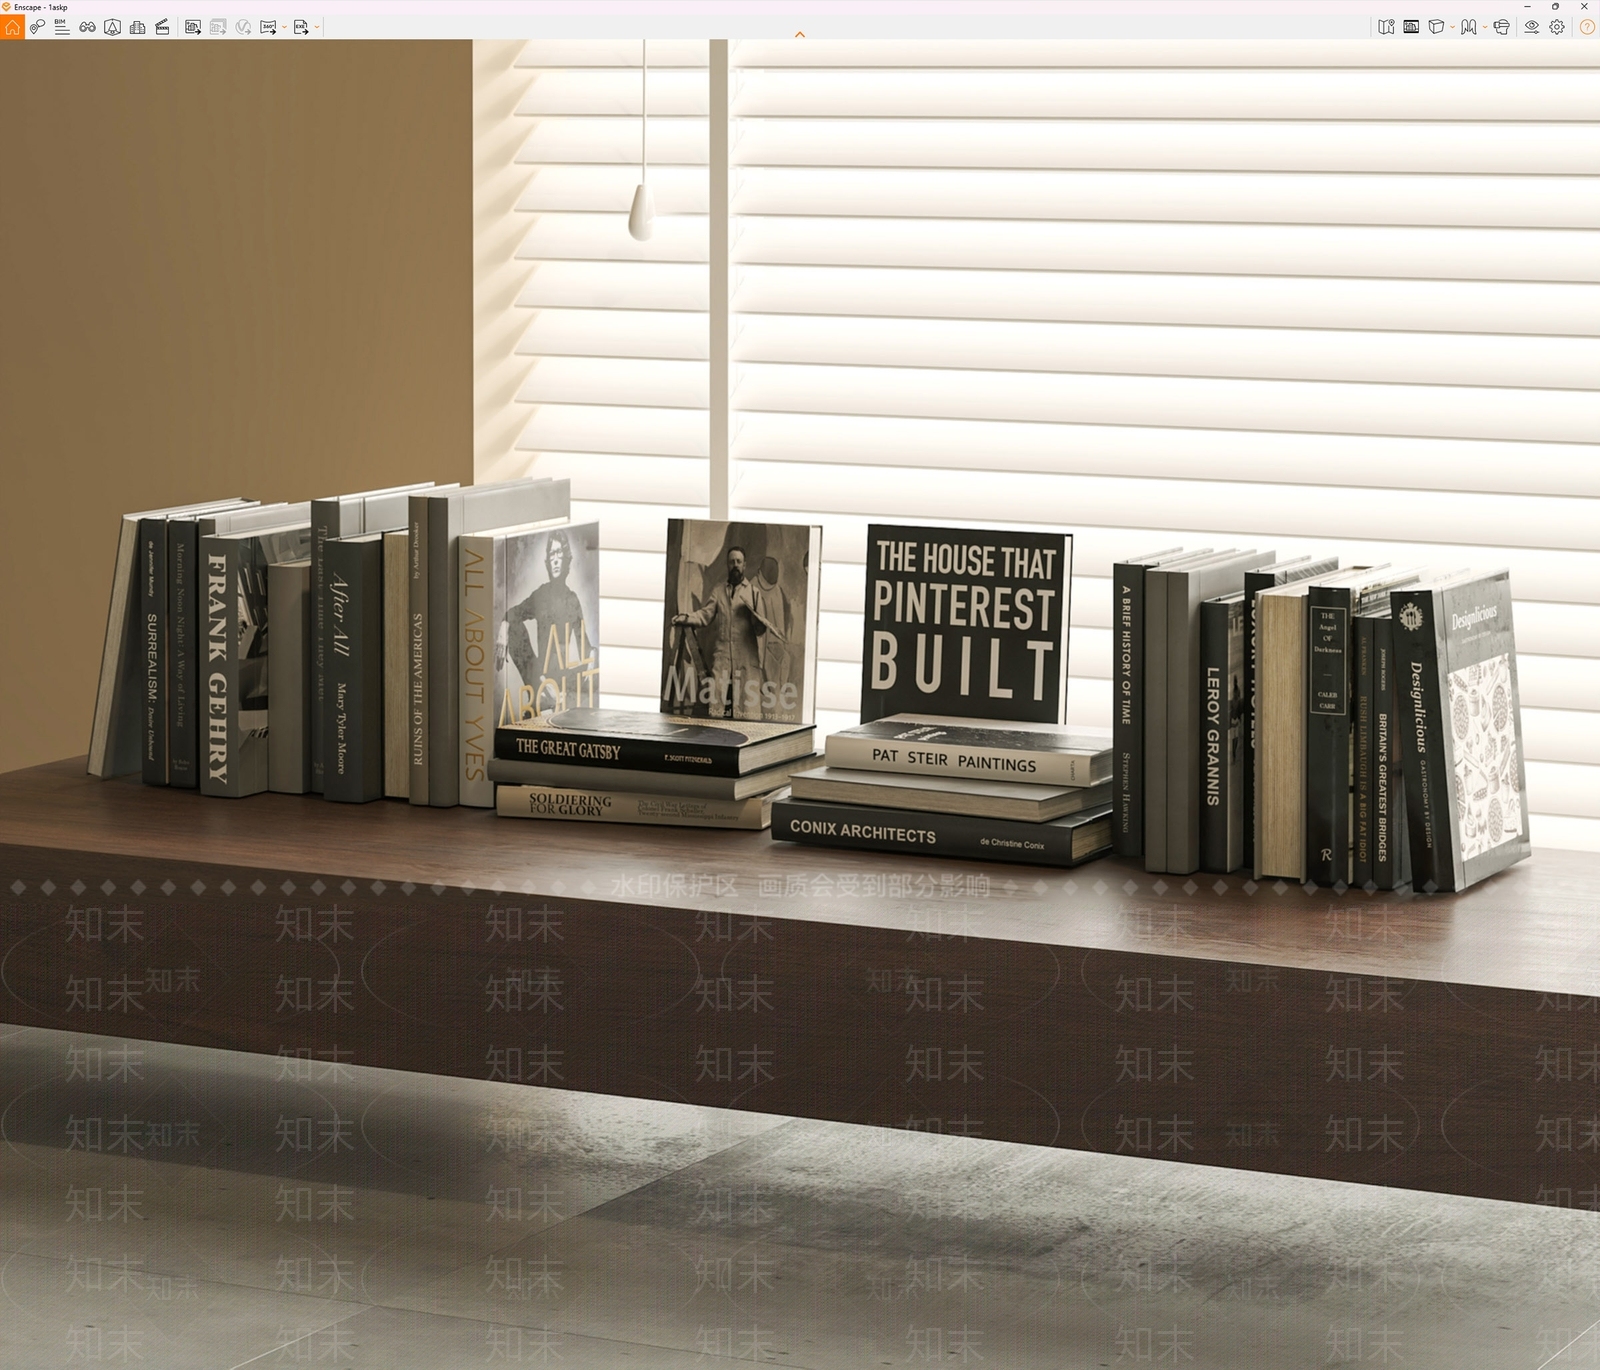Open the Video Editor clapperboard
The height and width of the screenshot is (1370, 1600).
pos(163,27)
